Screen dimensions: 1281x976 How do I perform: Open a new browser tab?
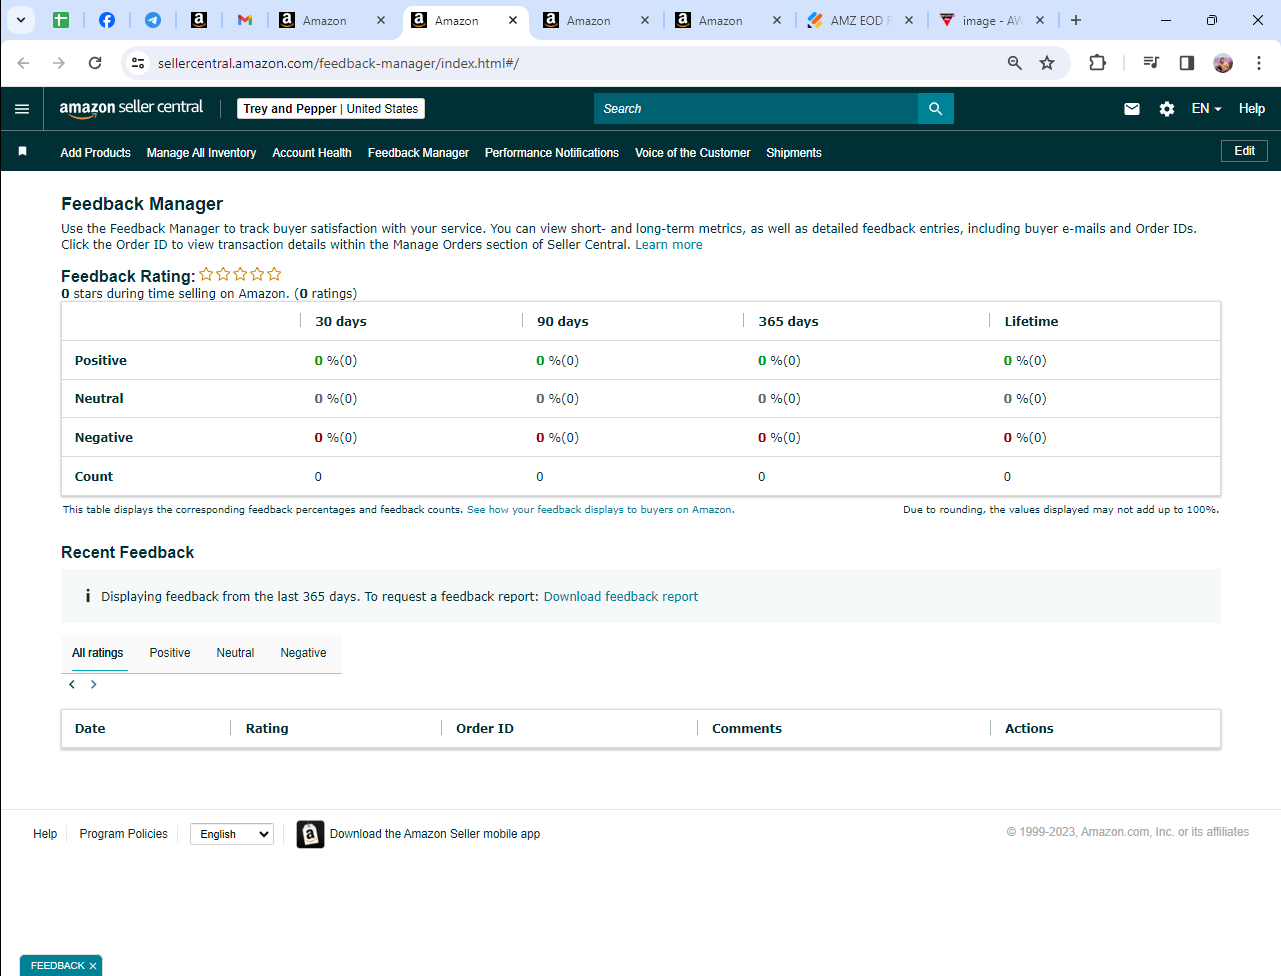pyautogui.click(x=1076, y=20)
